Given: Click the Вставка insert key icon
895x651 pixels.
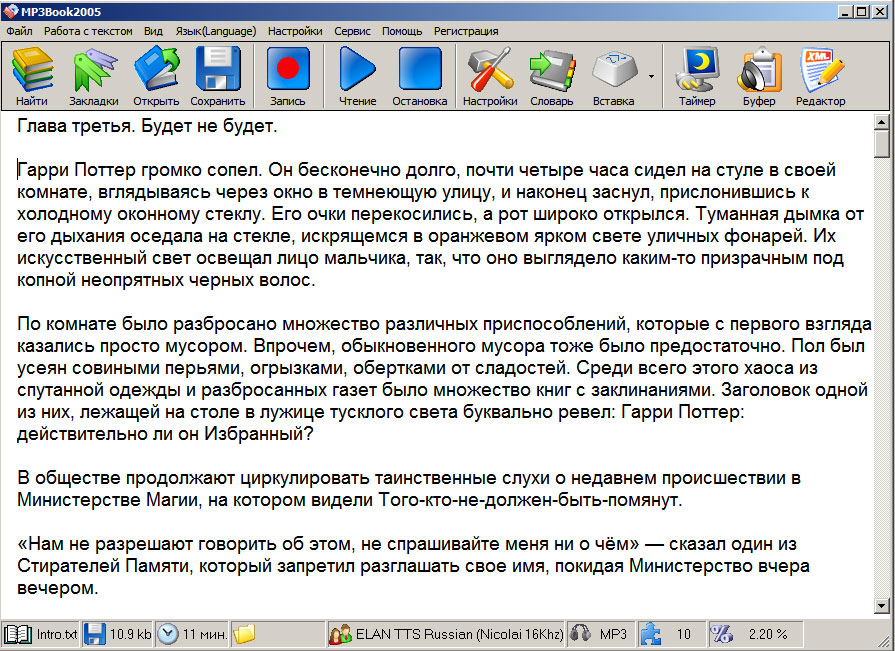Looking at the screenshot, I should pos(614,76).
